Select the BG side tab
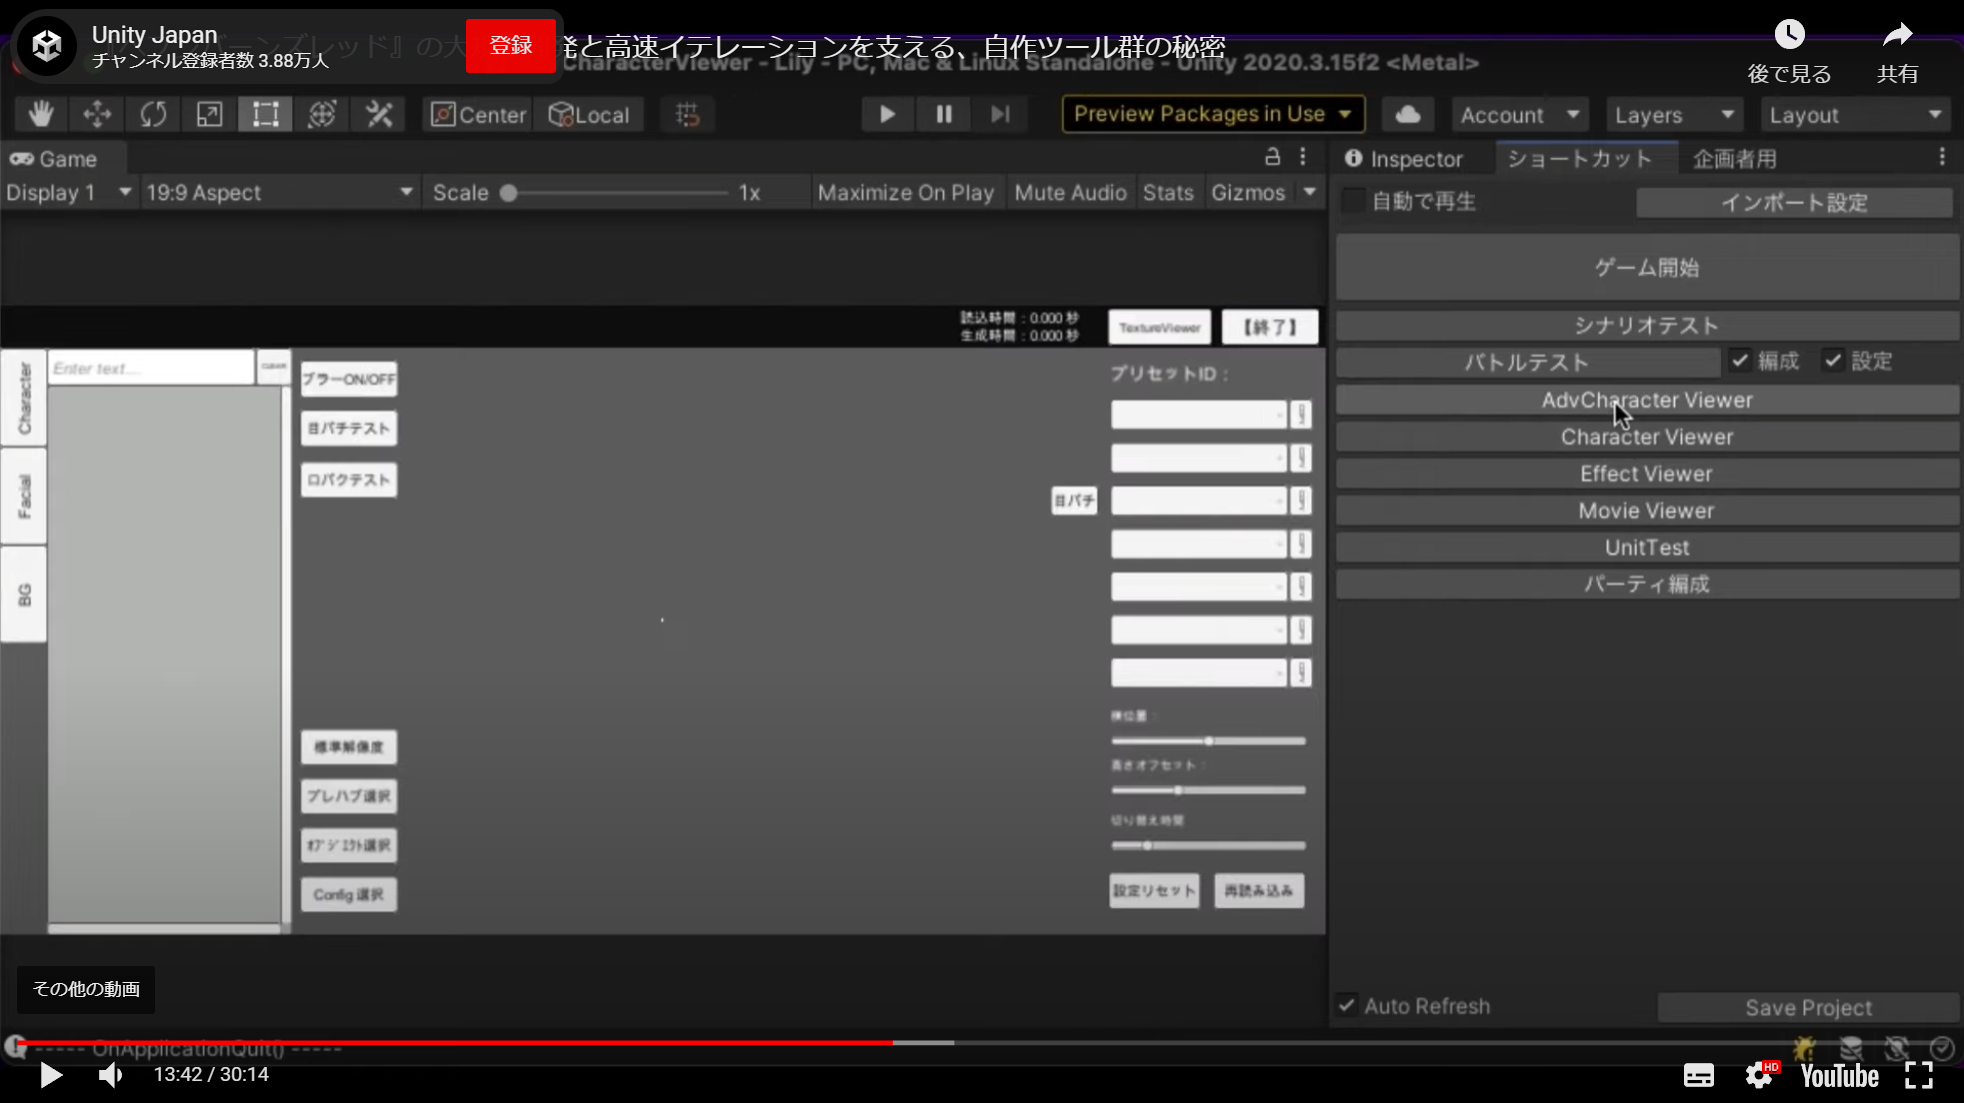This screenshot has width=1964, height=1103. click(x=24, y=594)
